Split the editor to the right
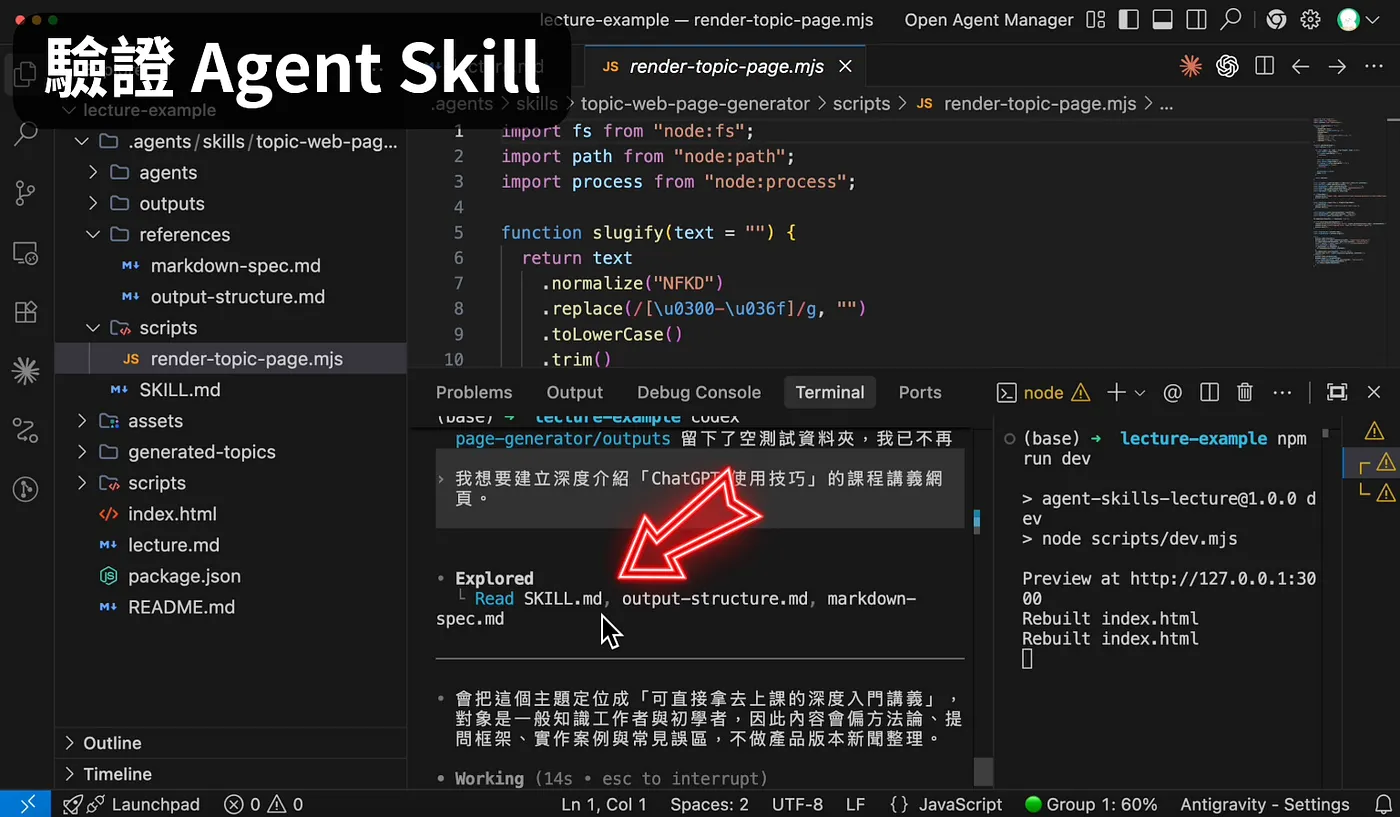1400x817 pixels. pyautogui.click(x=1264, y=66)
